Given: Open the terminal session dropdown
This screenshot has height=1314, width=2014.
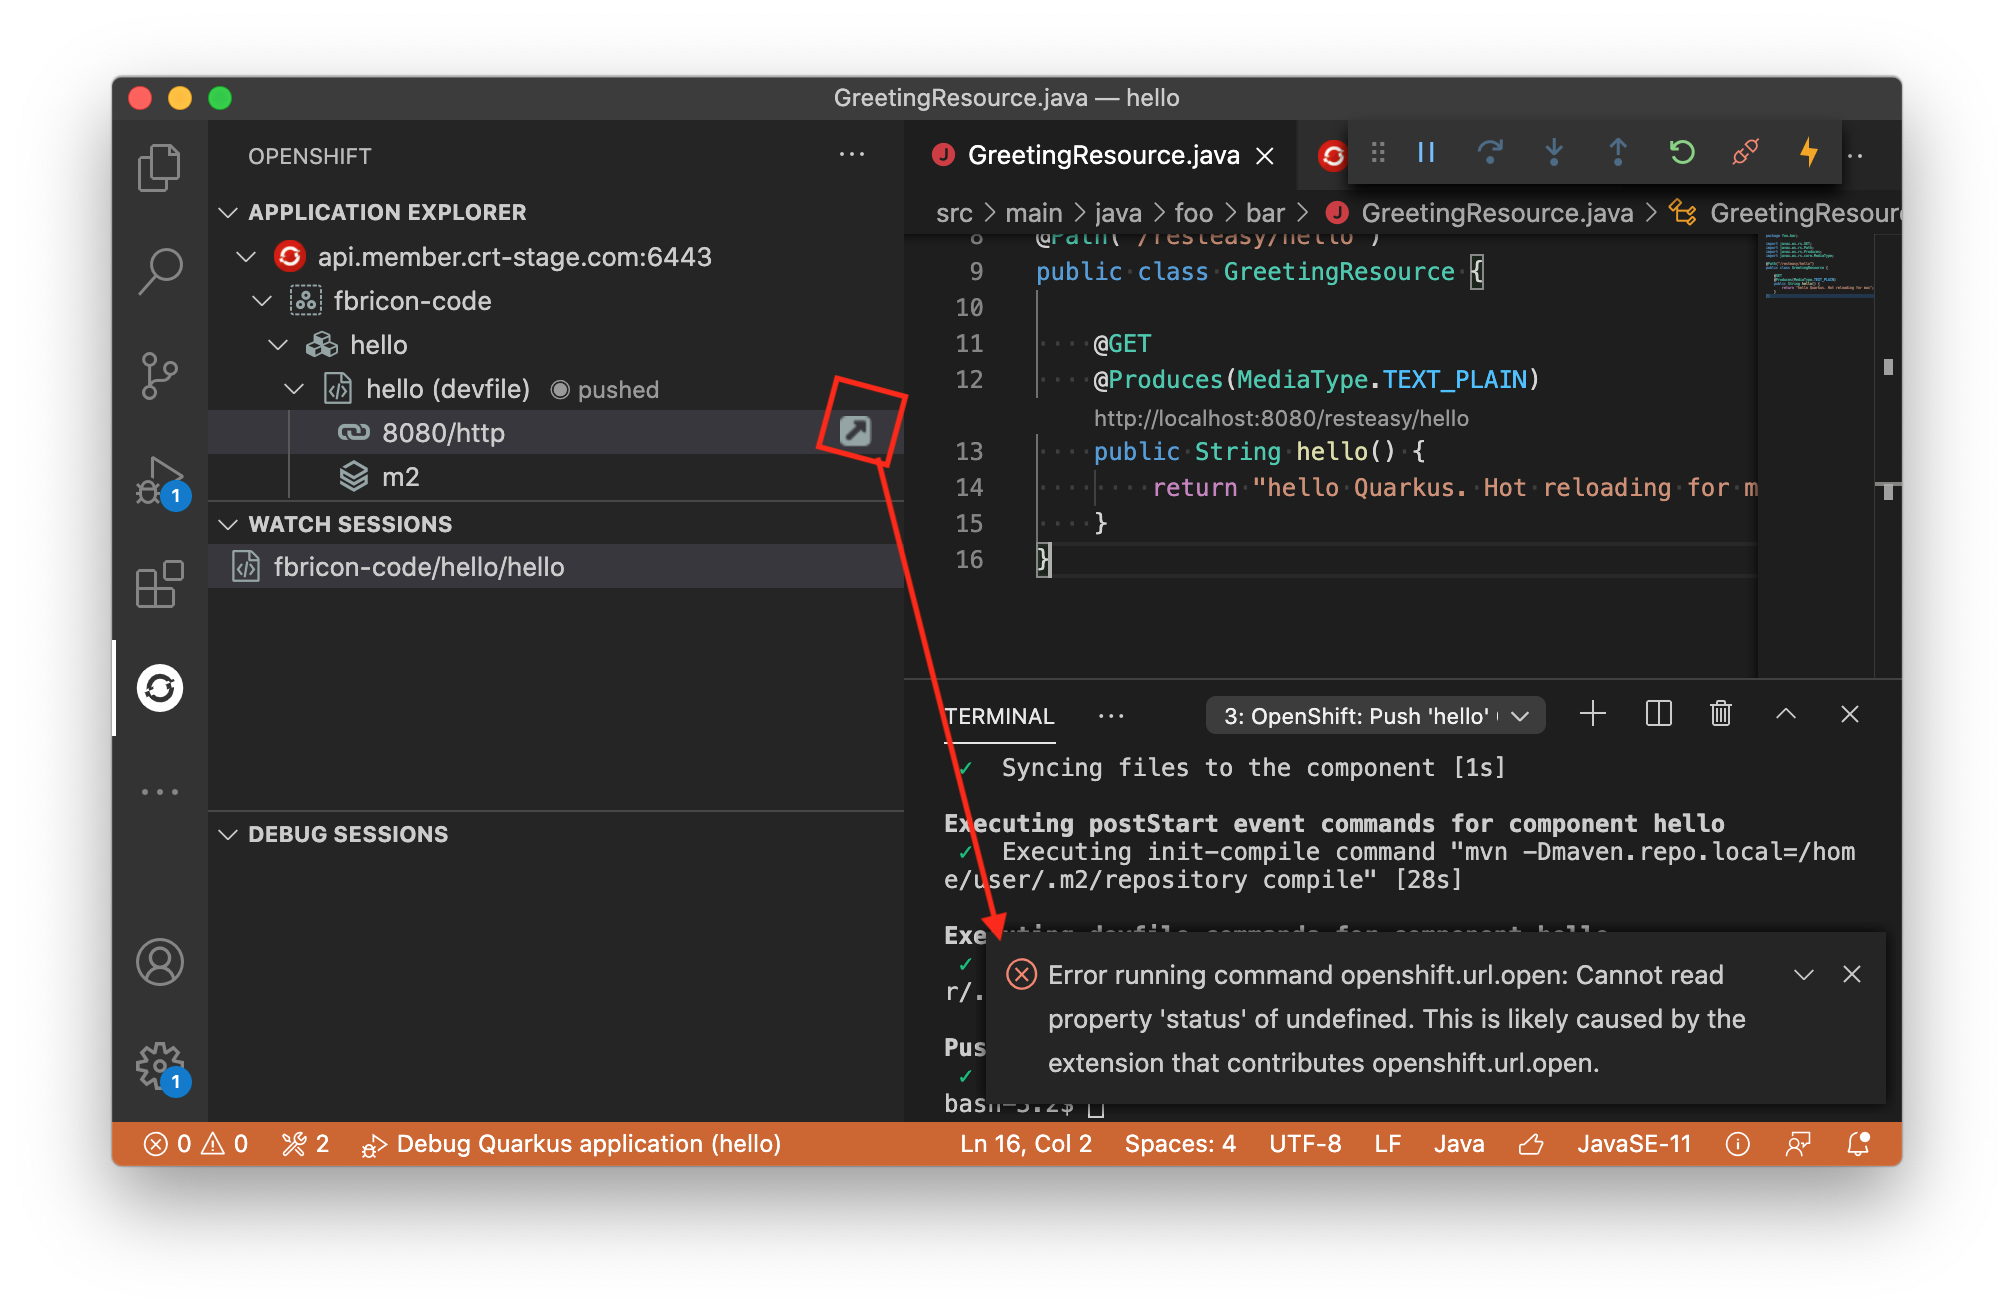Looking at the screenshot, I should coord(1519,715).
